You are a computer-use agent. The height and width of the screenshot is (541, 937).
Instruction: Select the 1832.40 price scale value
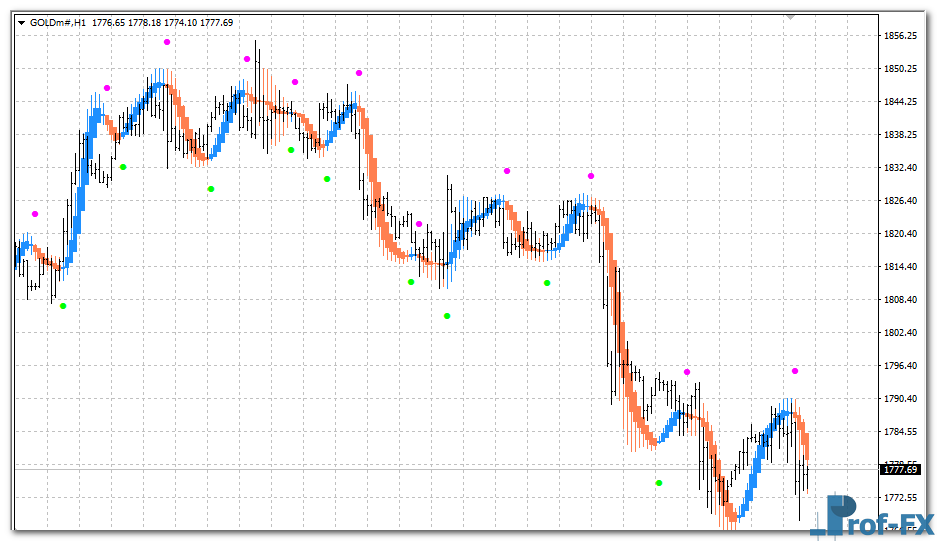(901, 168)
